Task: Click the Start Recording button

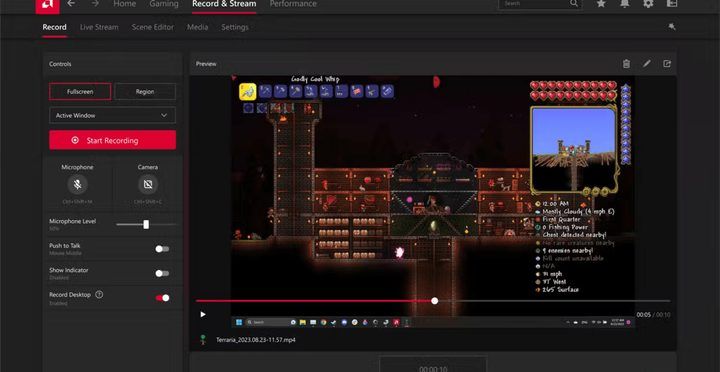Action: coord(112,140)
